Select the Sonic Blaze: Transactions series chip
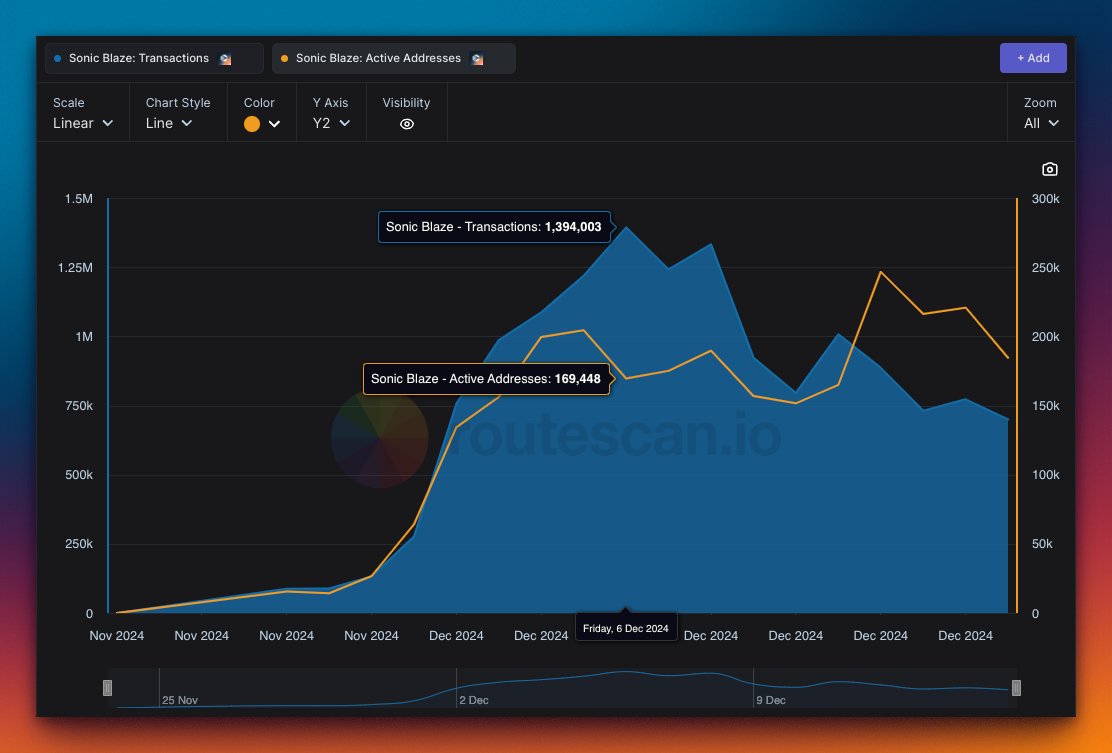The width and height of the screenshot is (1112, 753). tap(154, 58)
